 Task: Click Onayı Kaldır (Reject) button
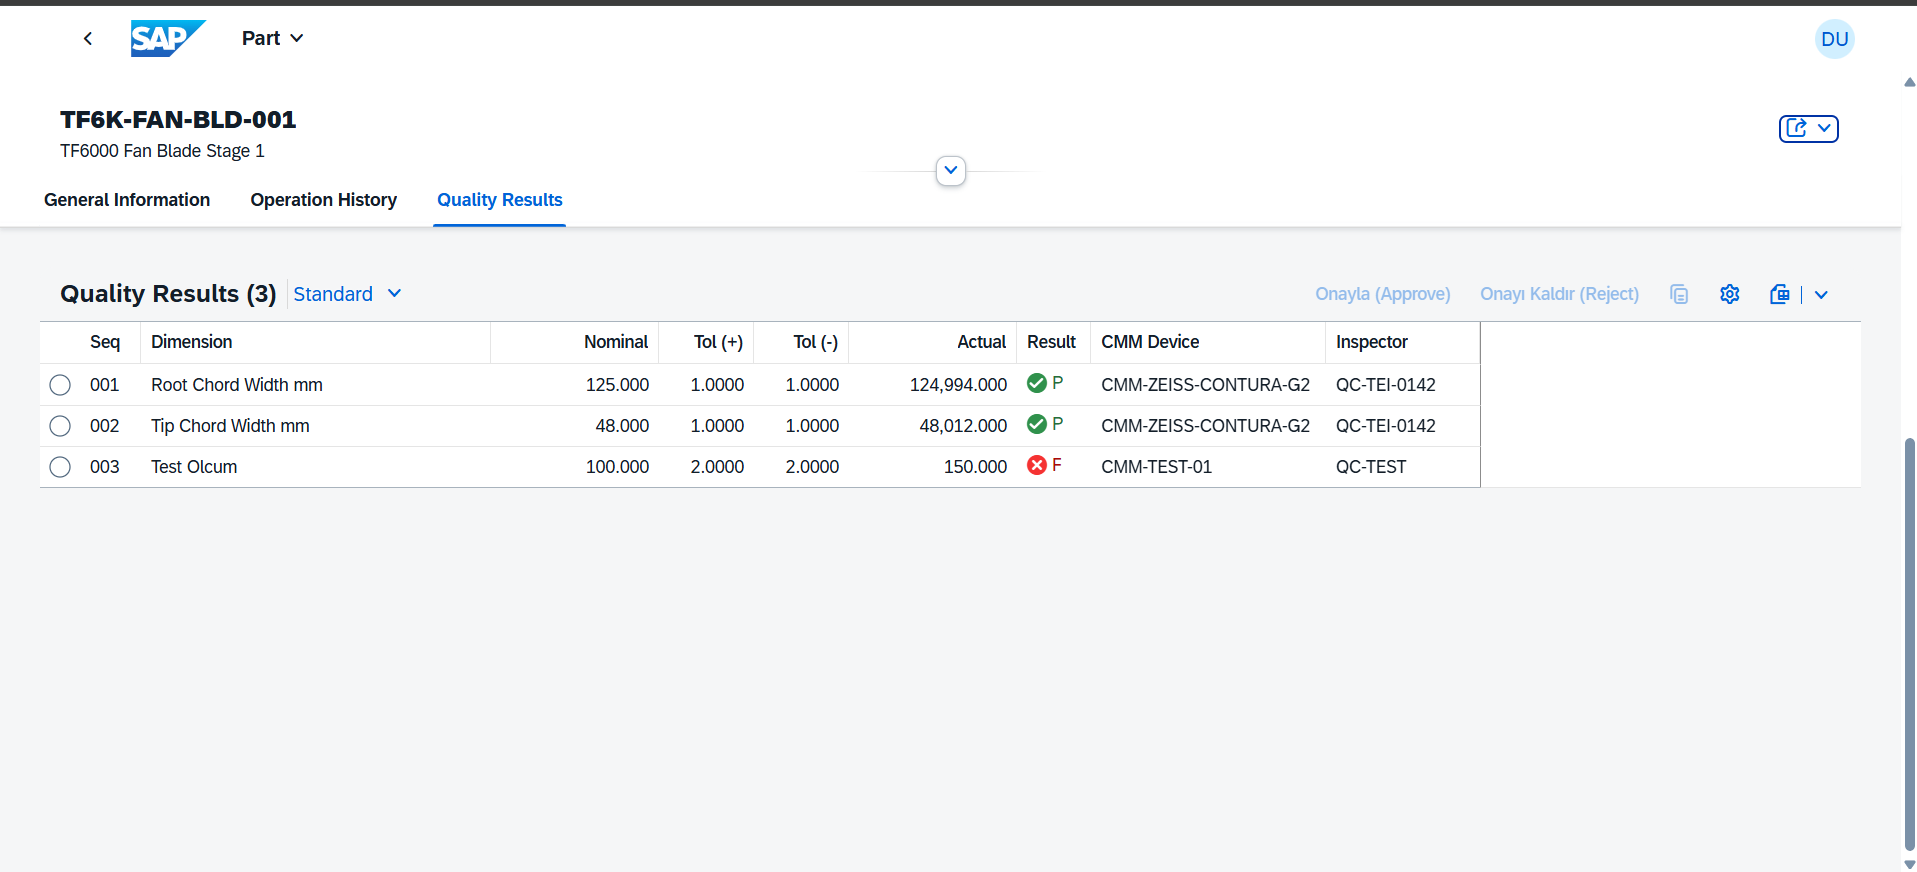coord(1560,294)
